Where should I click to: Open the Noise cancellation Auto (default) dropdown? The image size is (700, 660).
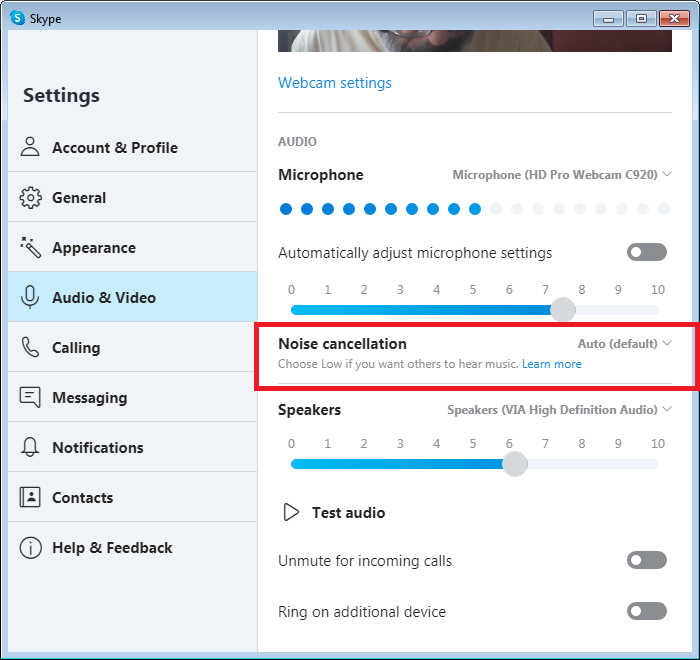[625, 343]
